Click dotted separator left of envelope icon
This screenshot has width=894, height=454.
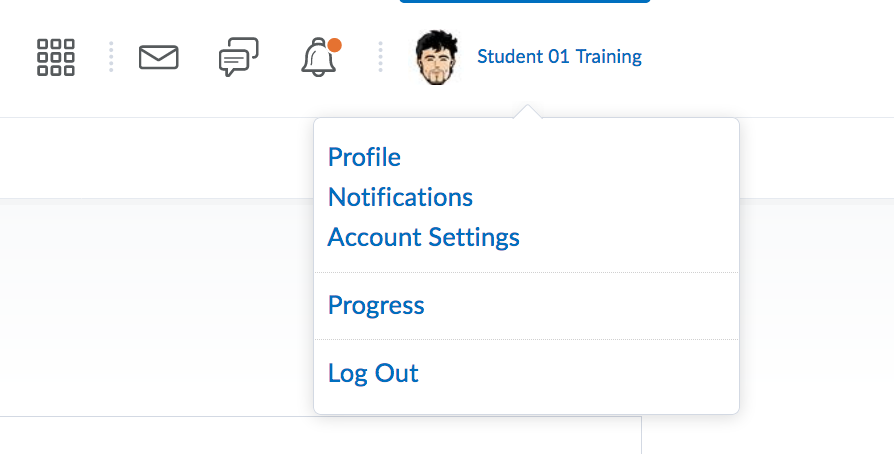[x=111, y=57]
